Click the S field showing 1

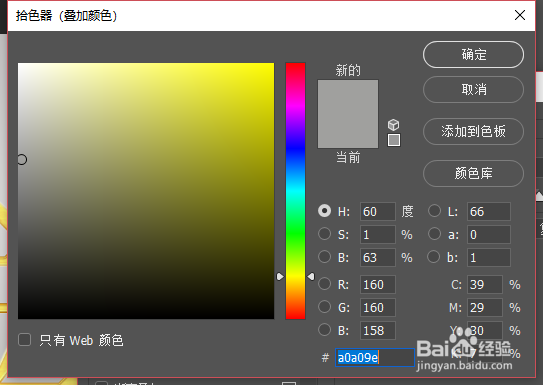(x=377, y=234)
